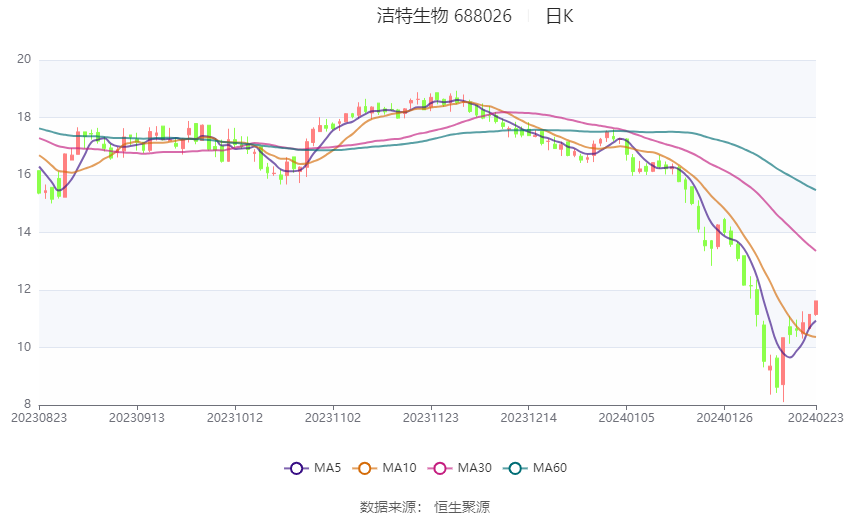Image resolution: width=850 pixels, height=517 pixels.
Task: Click the teal MA60 line's right end
Action: pyautogui.click(x=815, y=189)
